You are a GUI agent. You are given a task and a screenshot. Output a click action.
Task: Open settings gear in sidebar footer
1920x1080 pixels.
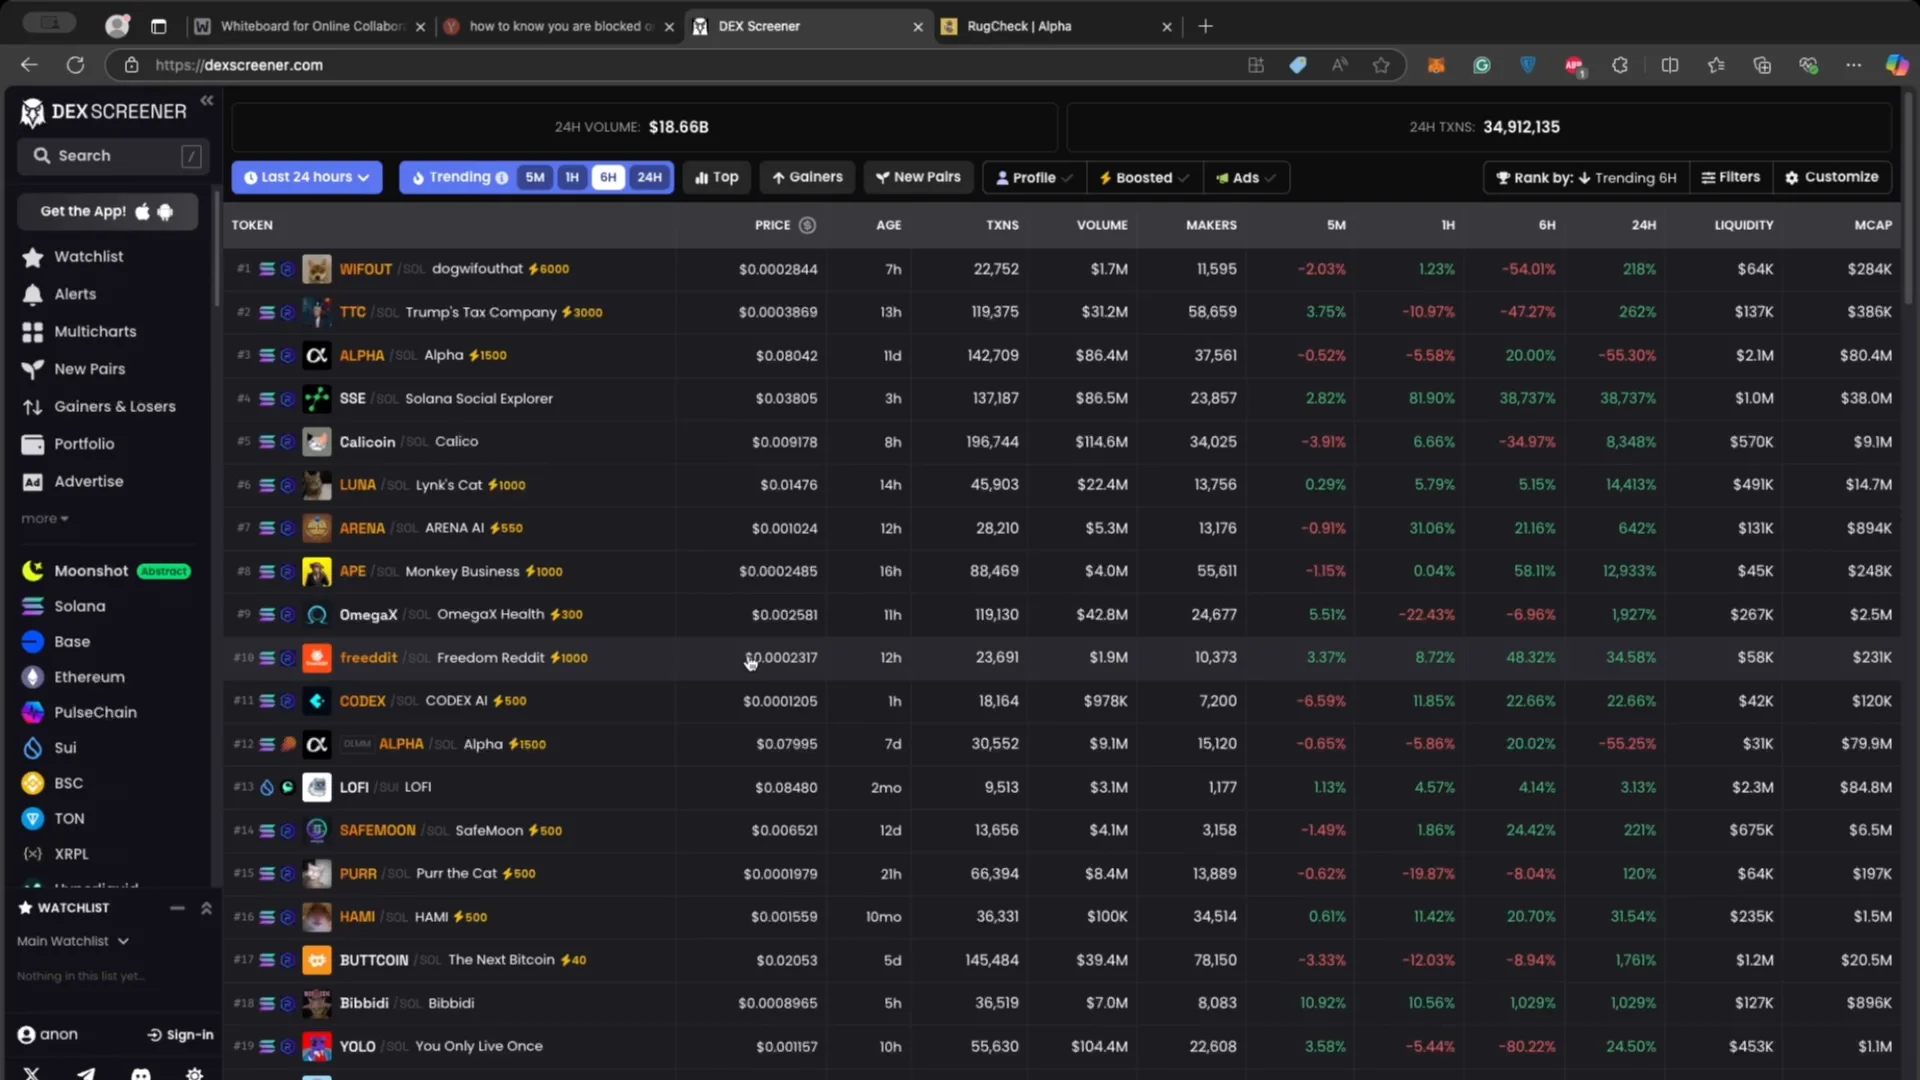click(x=195, y=1073)
